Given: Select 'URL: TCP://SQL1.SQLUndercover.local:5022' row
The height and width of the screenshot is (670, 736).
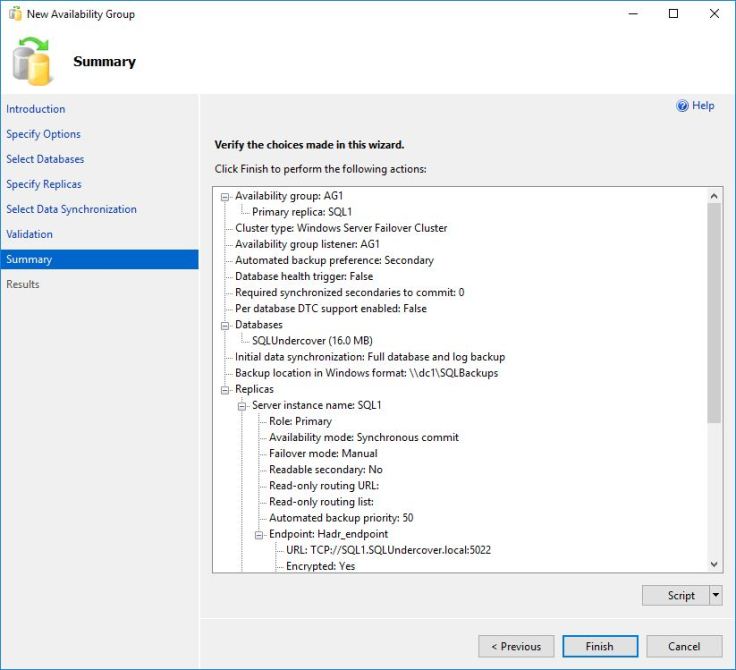Looking at the screenshot, I should 388,550.
